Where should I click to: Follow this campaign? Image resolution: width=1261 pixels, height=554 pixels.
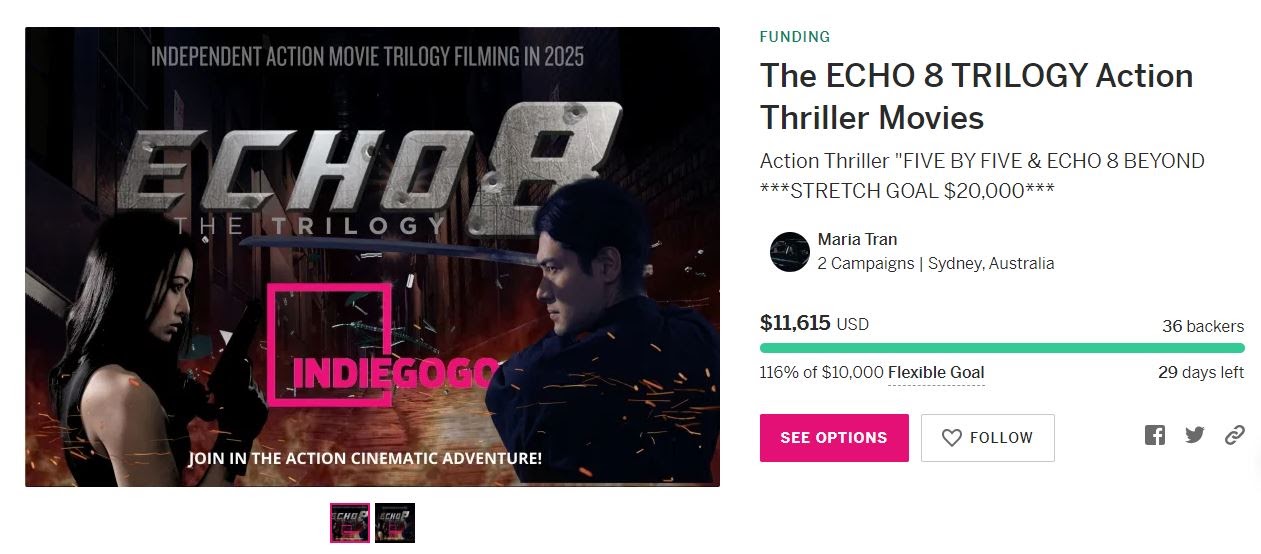[988, 438]
